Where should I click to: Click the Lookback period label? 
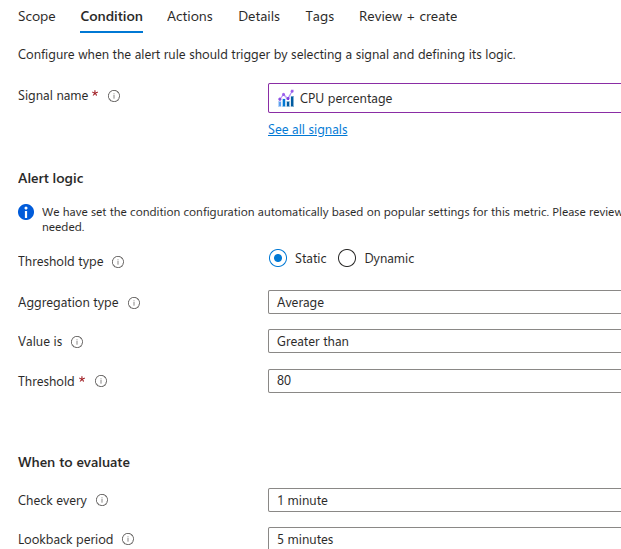coord(65,539)
